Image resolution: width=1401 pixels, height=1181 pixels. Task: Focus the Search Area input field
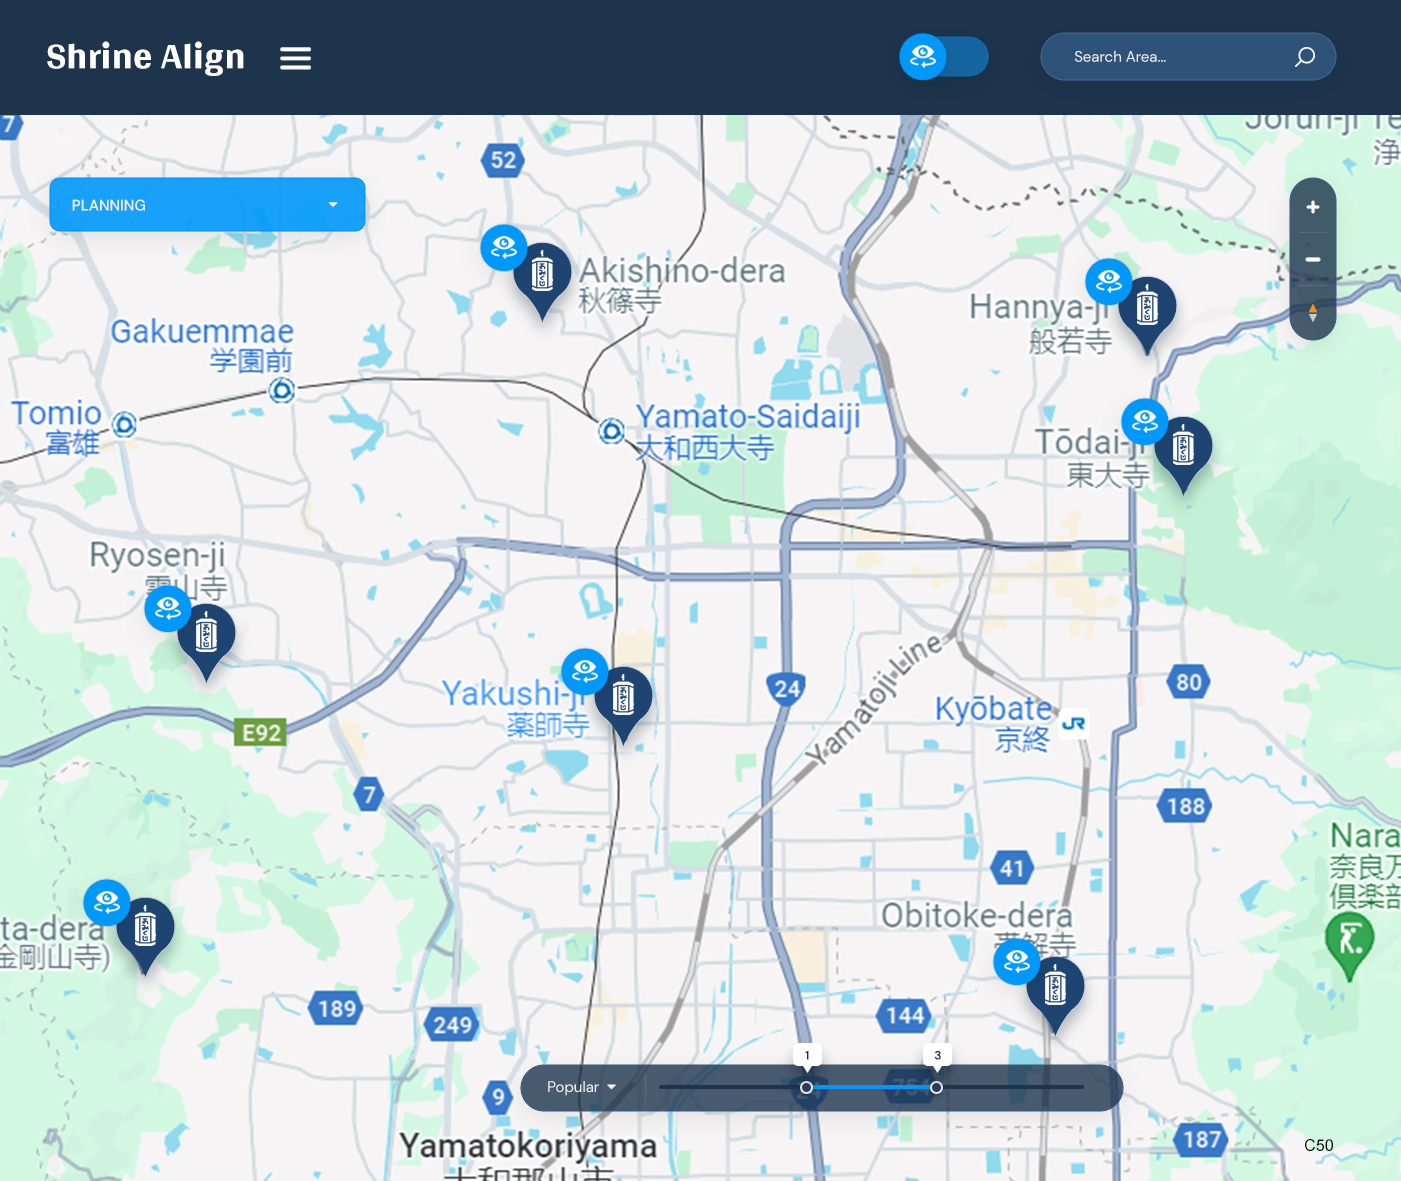[1188, 57]
